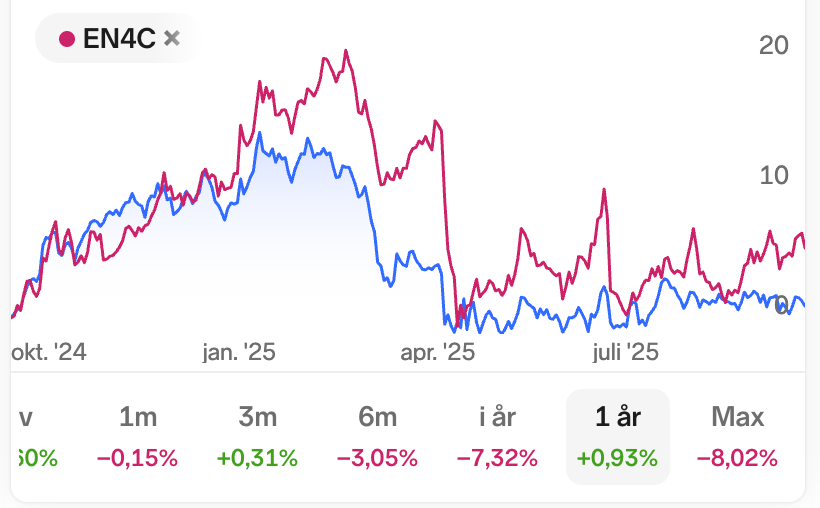The image size is (820, 508).
Task: Click the red EN4C color dot
Action: click(x=67, y=39)
